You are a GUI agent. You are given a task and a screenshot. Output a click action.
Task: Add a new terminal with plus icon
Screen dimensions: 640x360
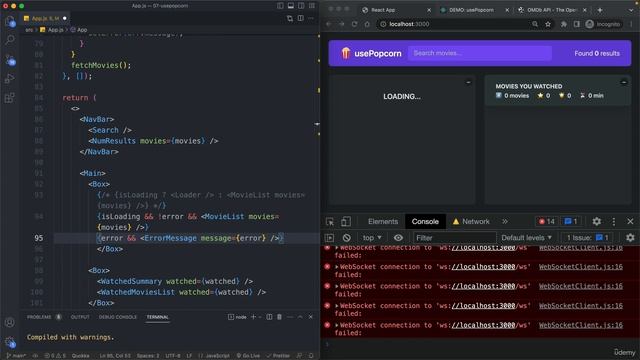click(253, 317)
